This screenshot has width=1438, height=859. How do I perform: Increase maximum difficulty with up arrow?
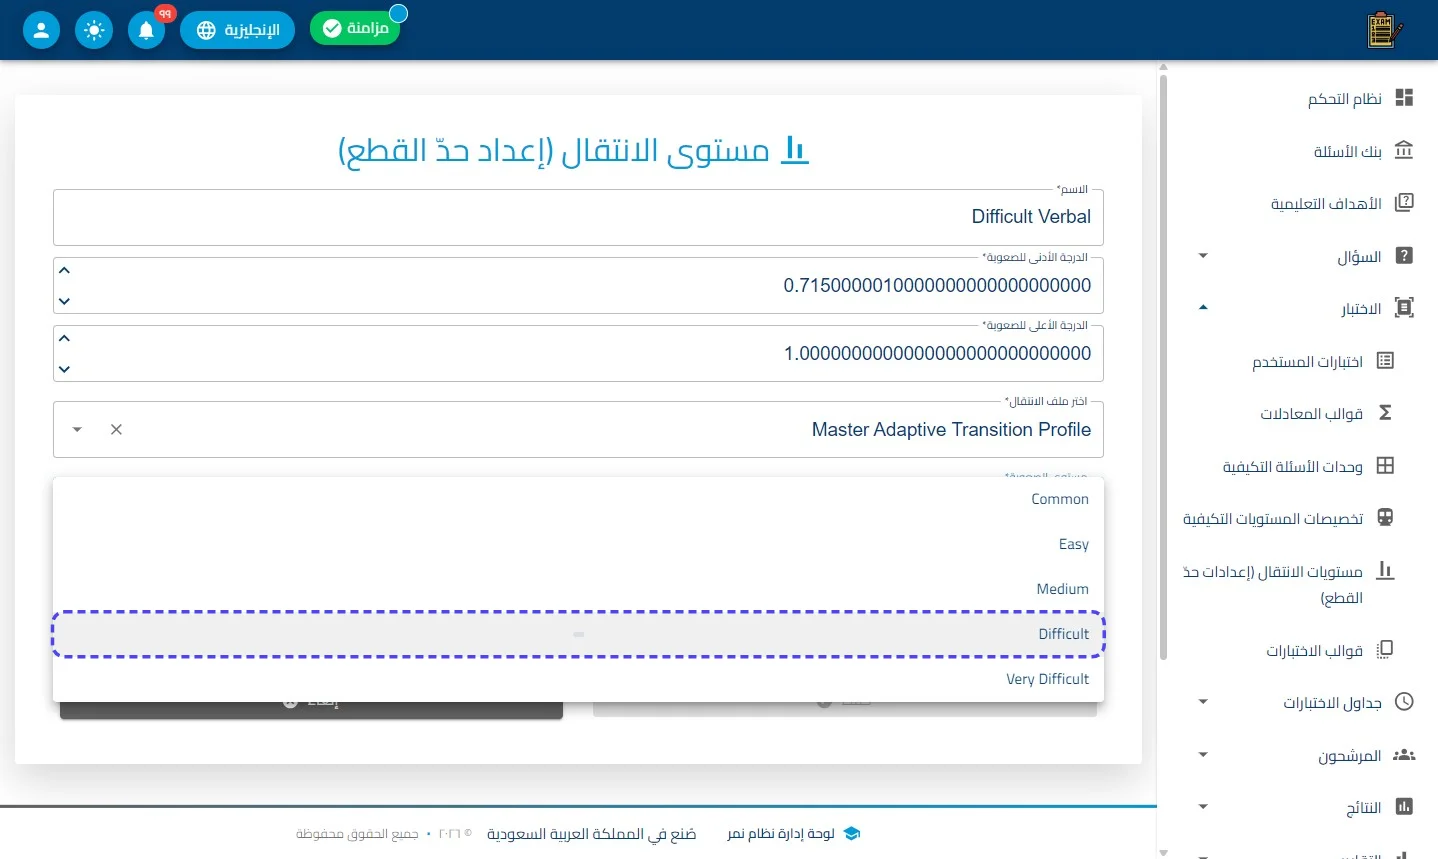coord(64,338)
